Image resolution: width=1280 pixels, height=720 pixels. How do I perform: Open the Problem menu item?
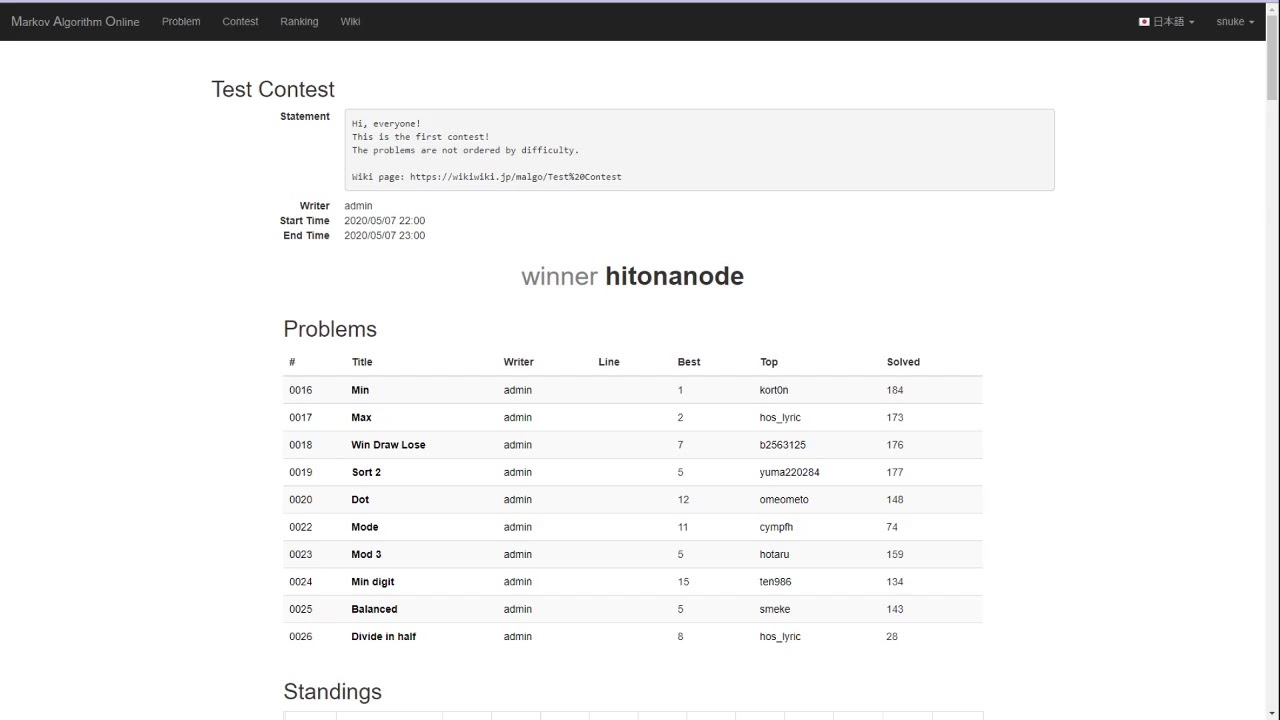pos(181,21)
